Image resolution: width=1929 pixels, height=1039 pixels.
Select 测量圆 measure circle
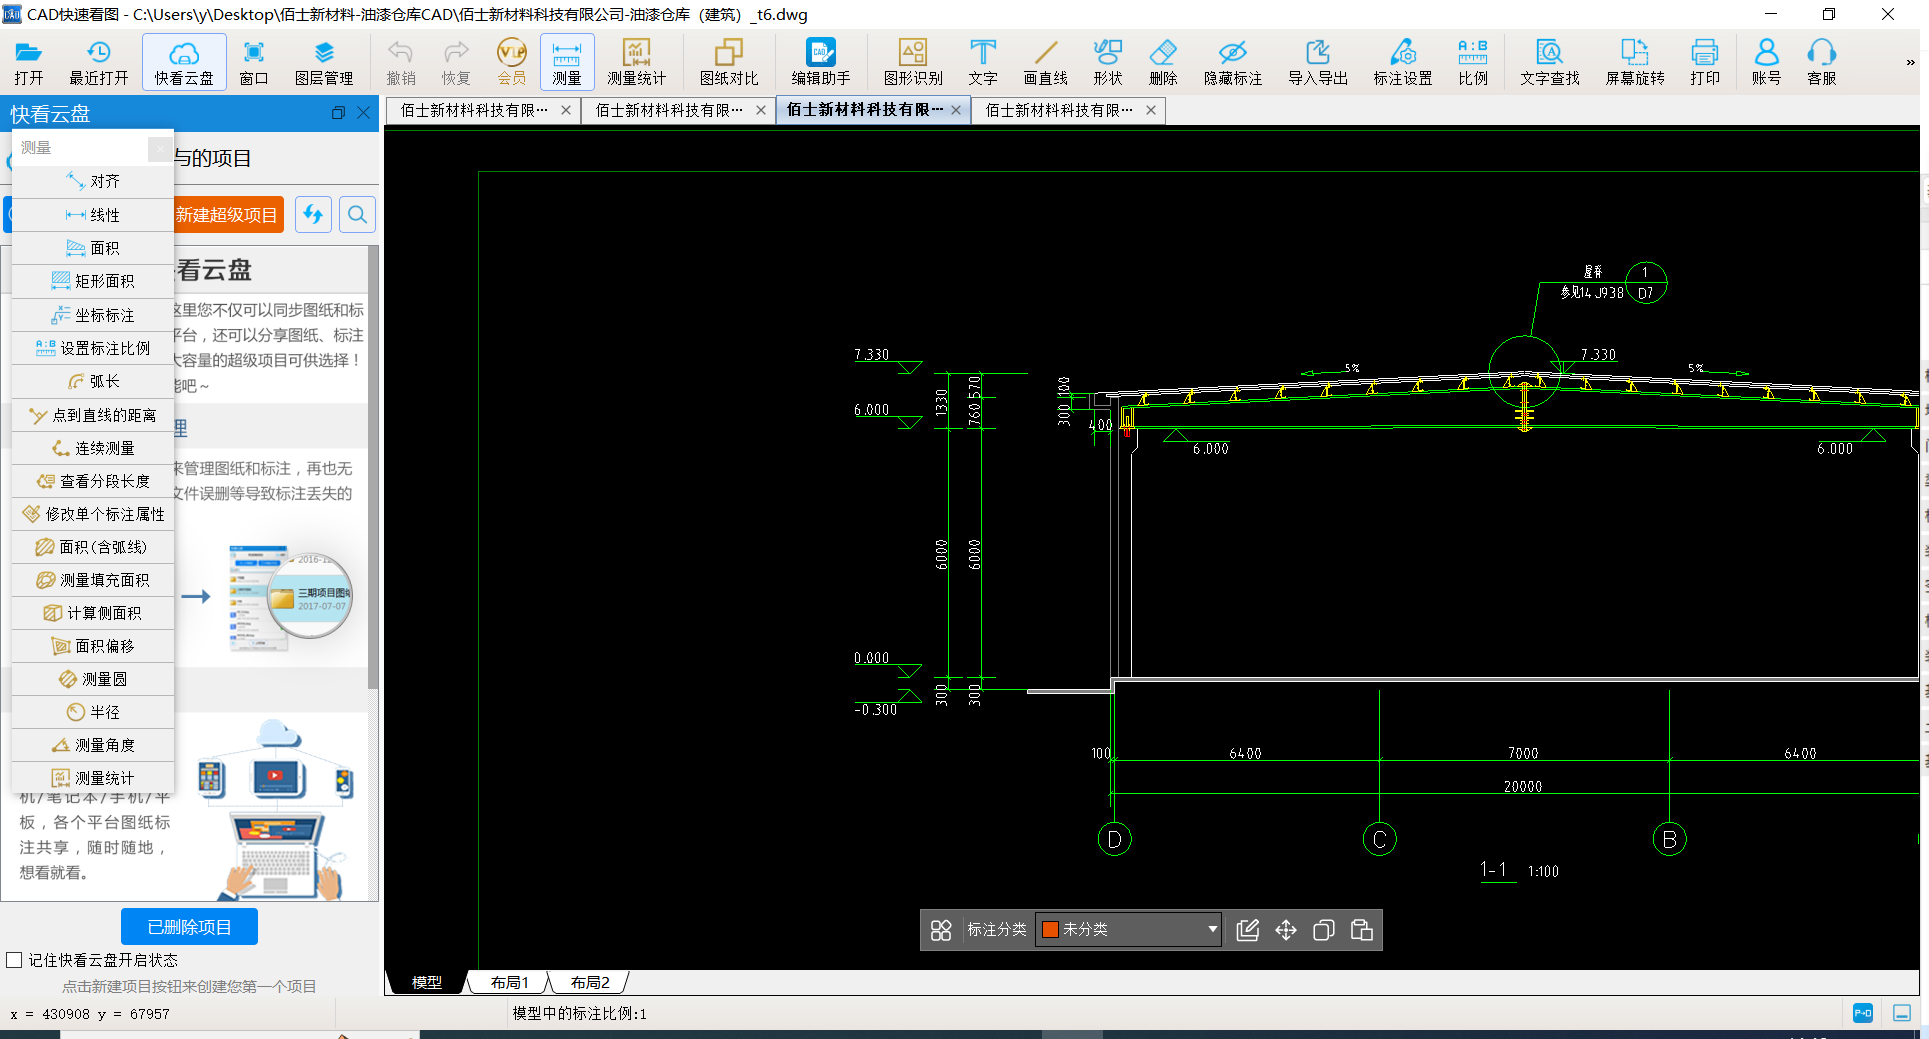point(93,679)
